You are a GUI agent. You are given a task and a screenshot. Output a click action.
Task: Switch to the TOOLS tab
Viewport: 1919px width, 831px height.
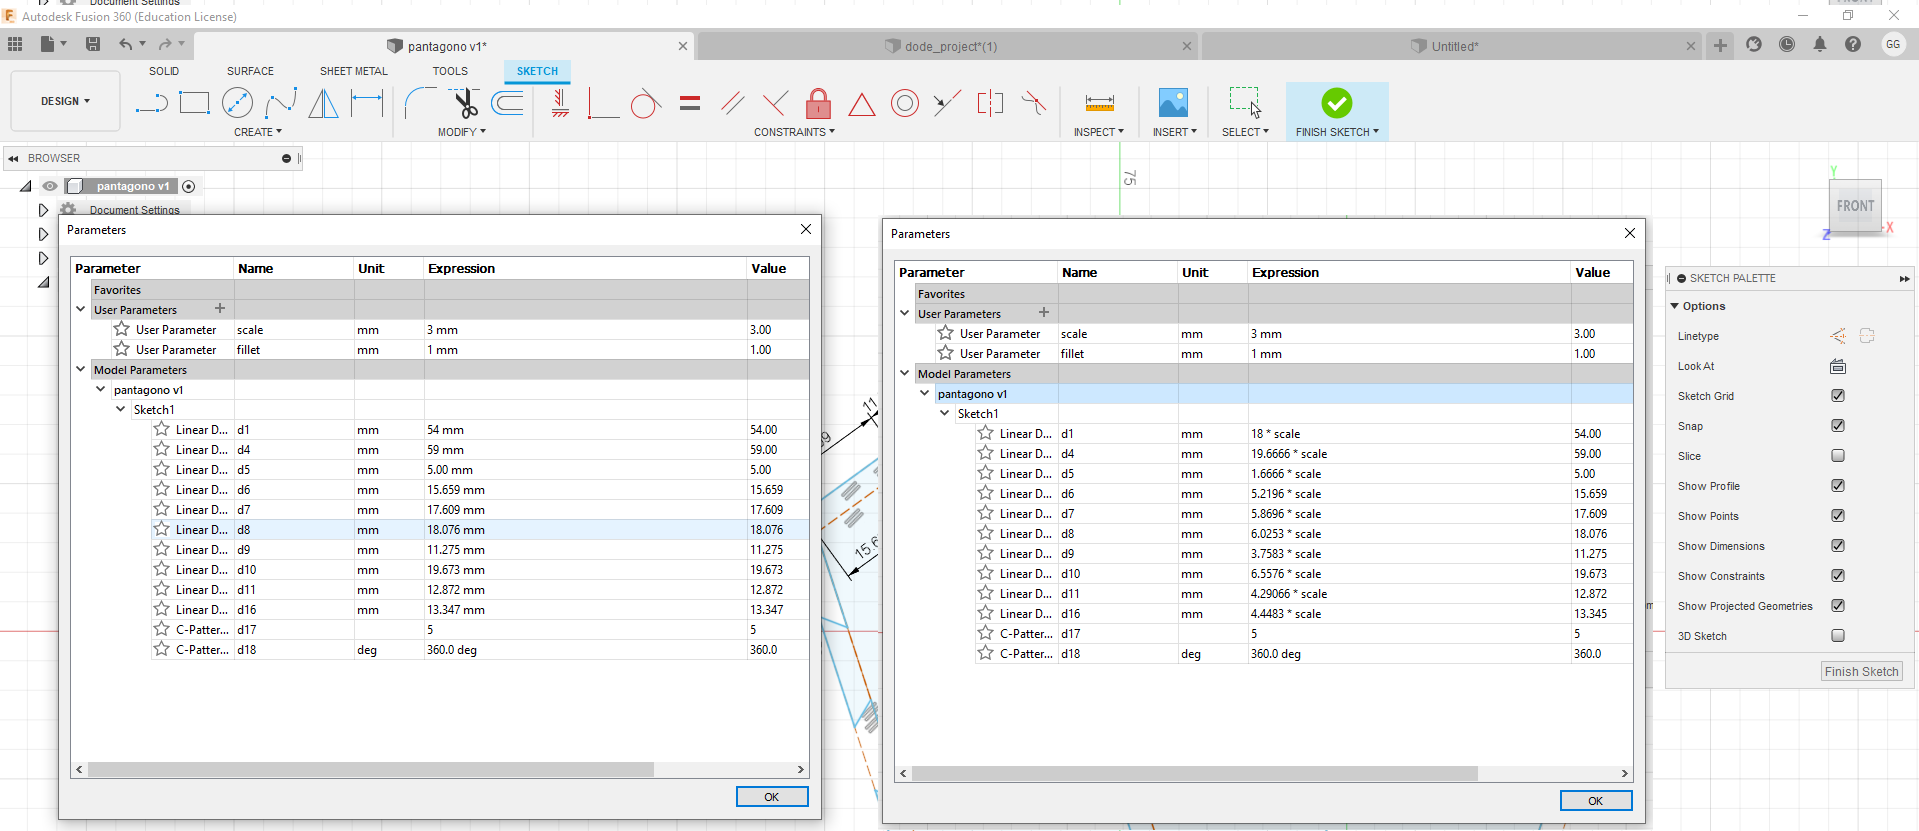click(x=450, y=71)
